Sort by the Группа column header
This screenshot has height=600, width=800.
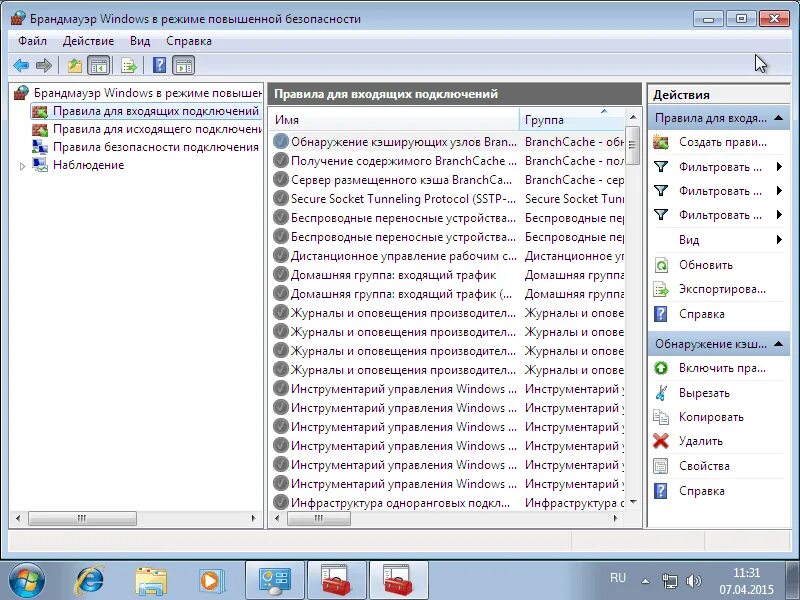[x=571, y=120]
